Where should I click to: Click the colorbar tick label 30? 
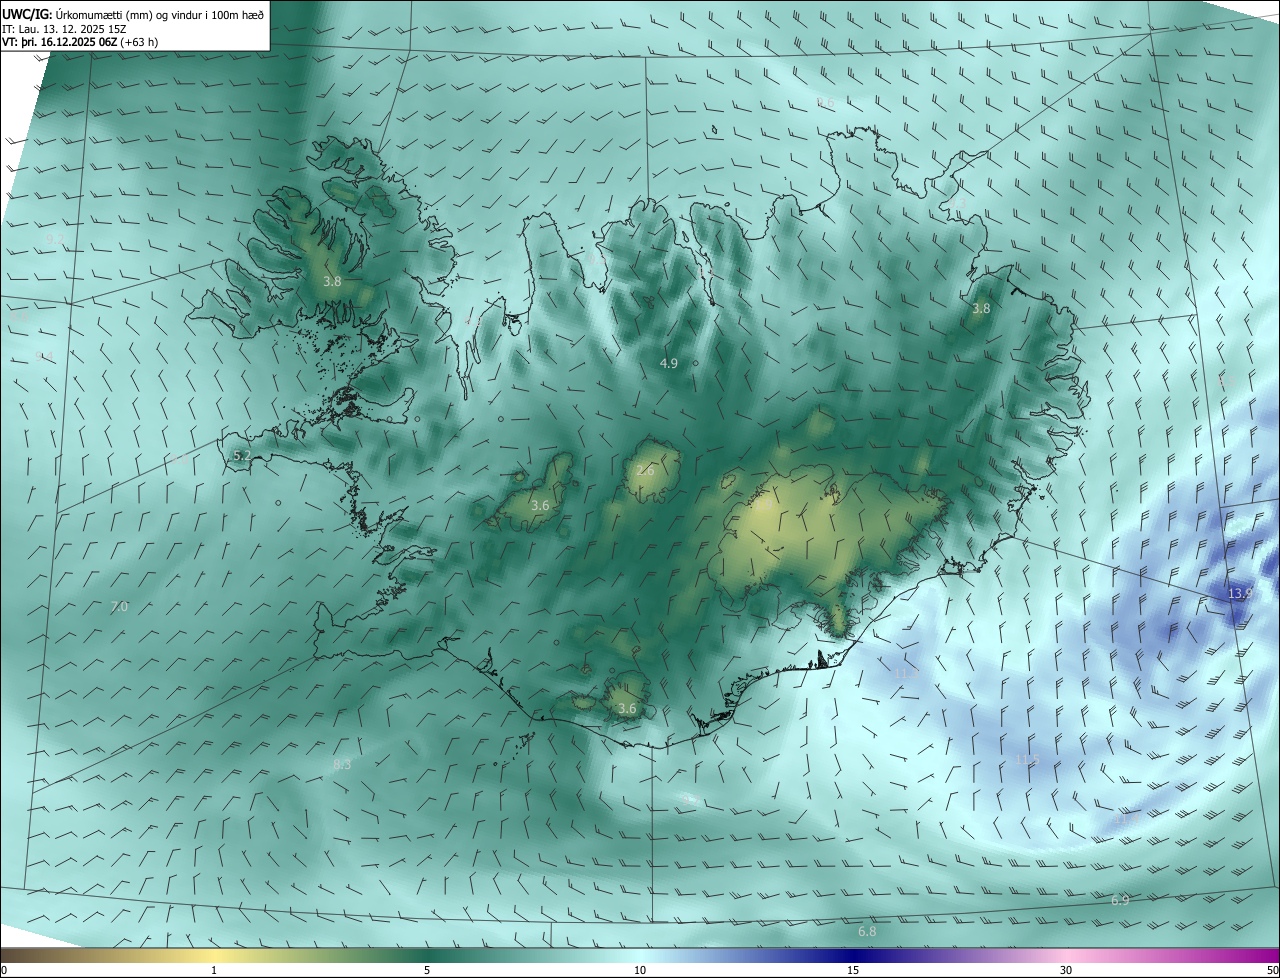(x=1066, y=970)
